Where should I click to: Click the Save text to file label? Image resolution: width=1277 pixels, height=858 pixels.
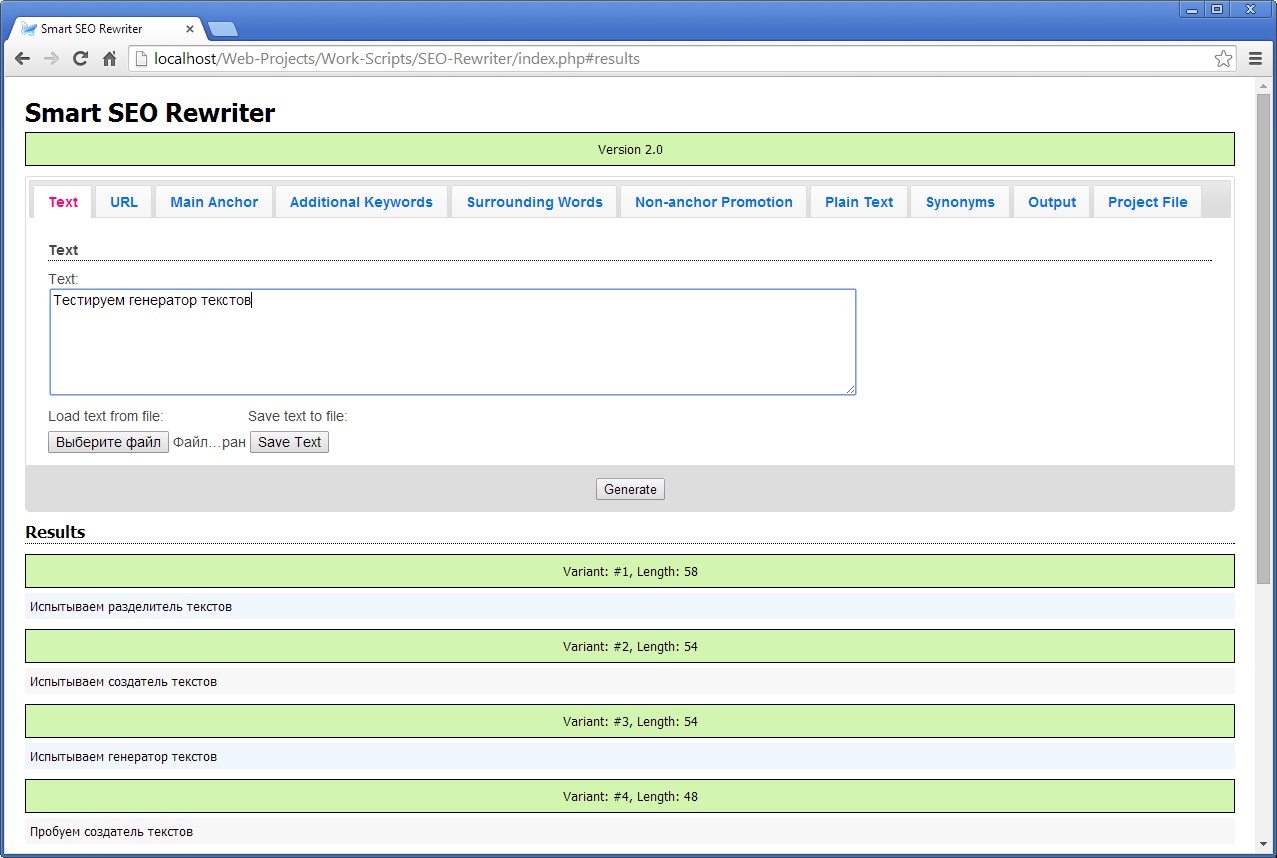(297, 416)
